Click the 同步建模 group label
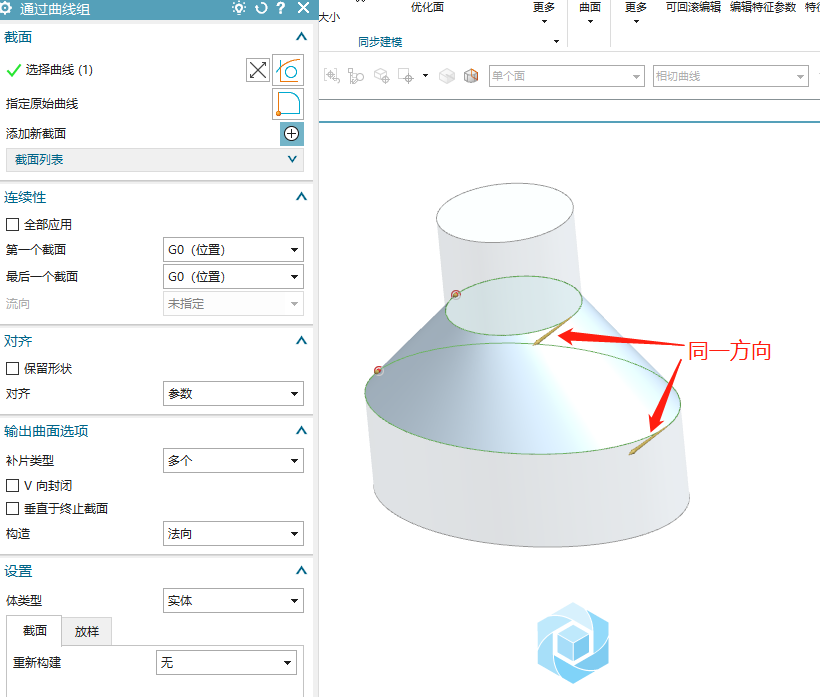This screenshot has width=820, height=697. click(380, 42)
